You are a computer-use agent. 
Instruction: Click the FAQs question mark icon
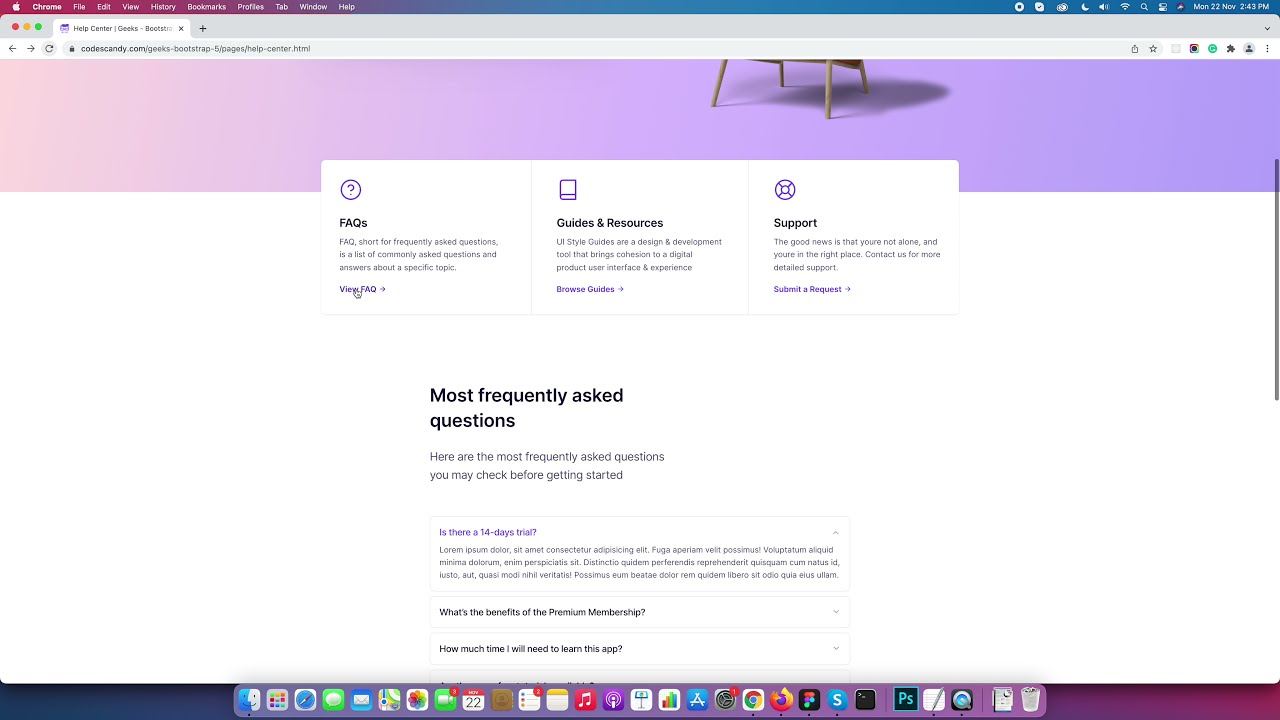(350, 190)
